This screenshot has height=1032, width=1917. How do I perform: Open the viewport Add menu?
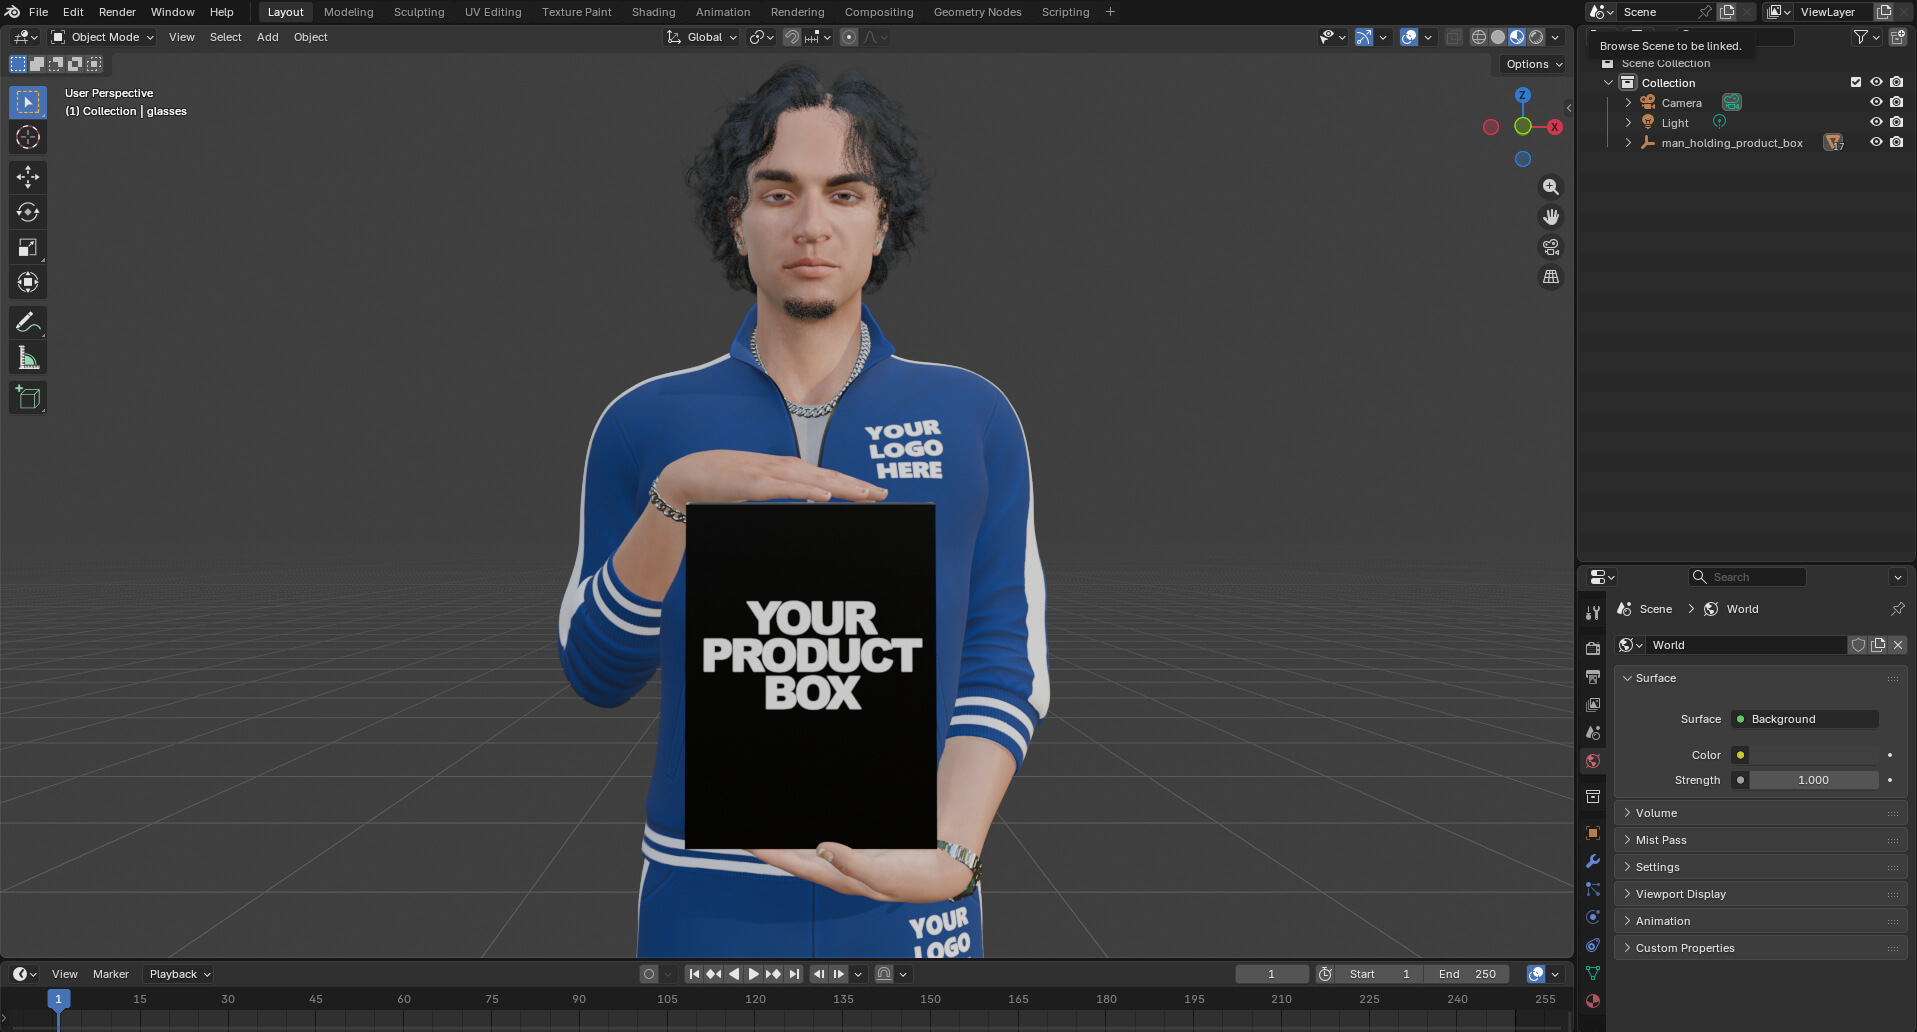point(267,37)
